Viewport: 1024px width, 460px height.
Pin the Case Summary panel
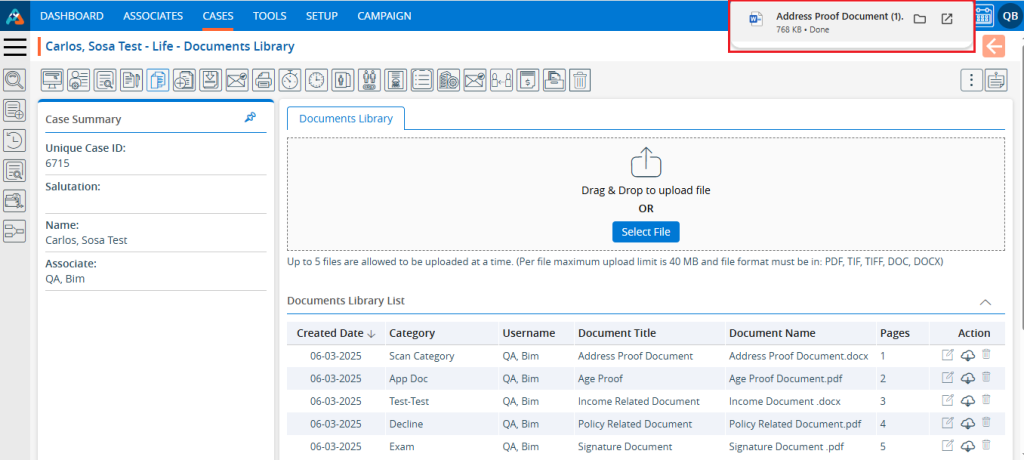[x=250, y=118]
